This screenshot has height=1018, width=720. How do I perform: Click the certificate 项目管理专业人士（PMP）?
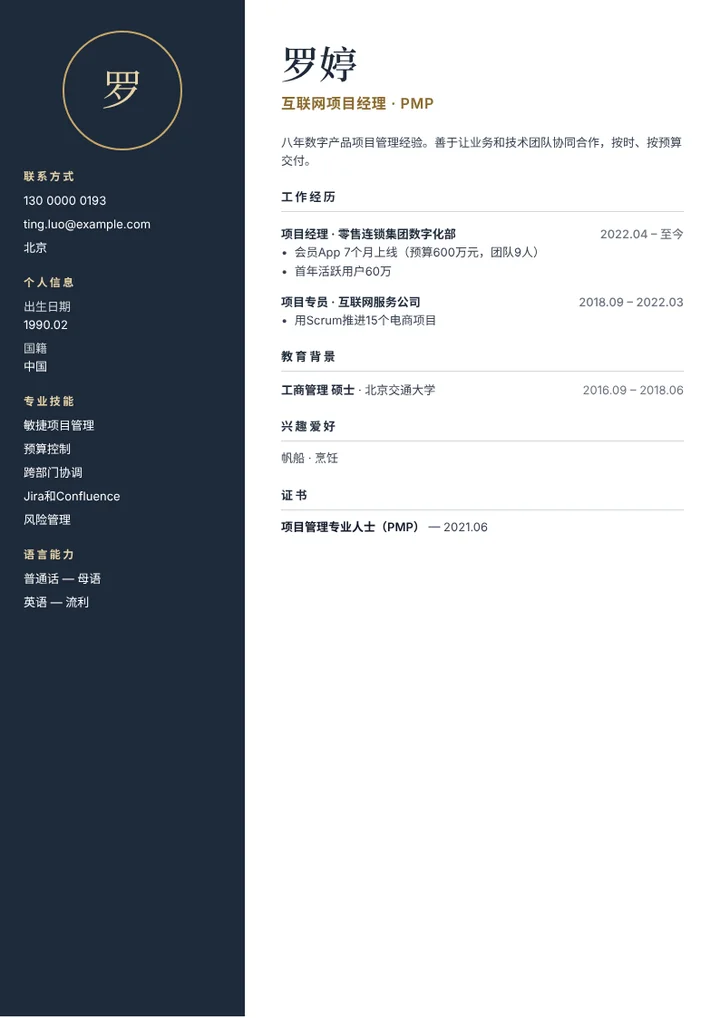click(351, 527)
